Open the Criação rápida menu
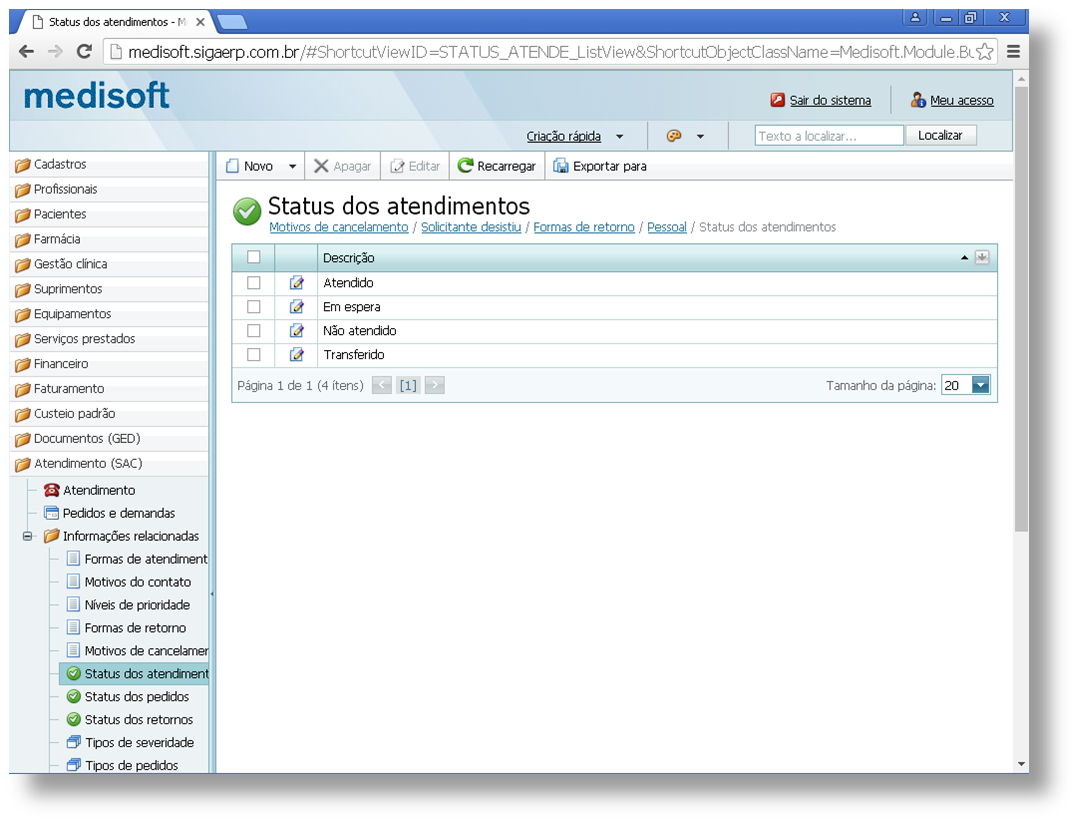 pos(574,136)
